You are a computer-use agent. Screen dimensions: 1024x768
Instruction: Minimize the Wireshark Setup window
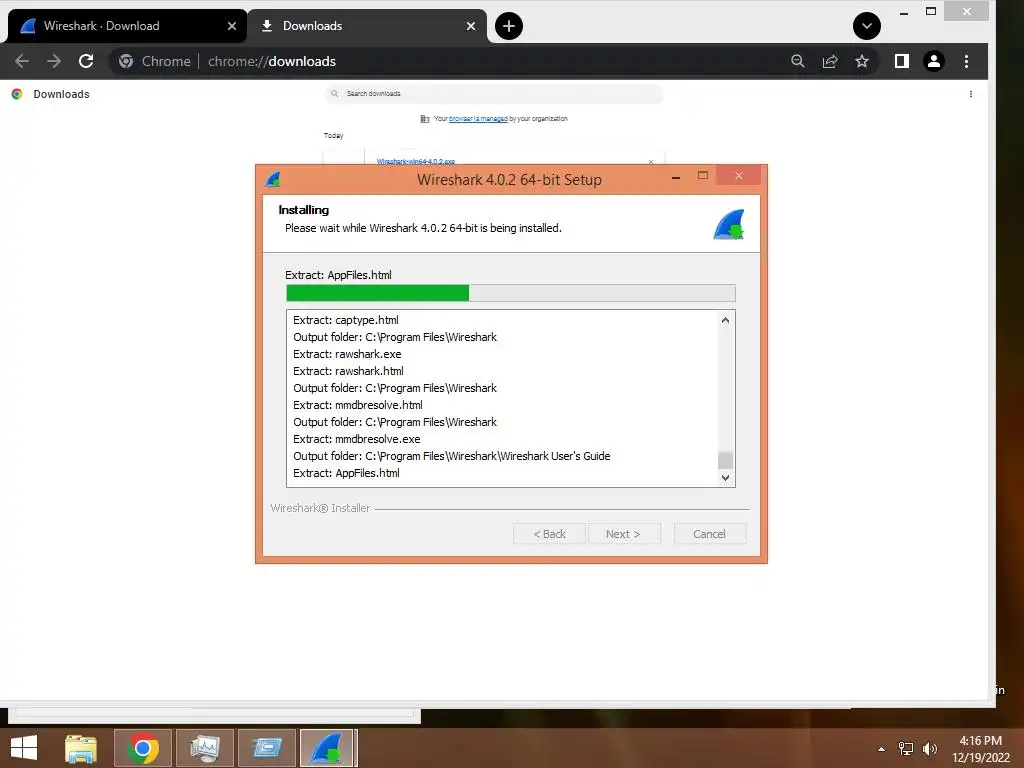click(x=676, y=176)
